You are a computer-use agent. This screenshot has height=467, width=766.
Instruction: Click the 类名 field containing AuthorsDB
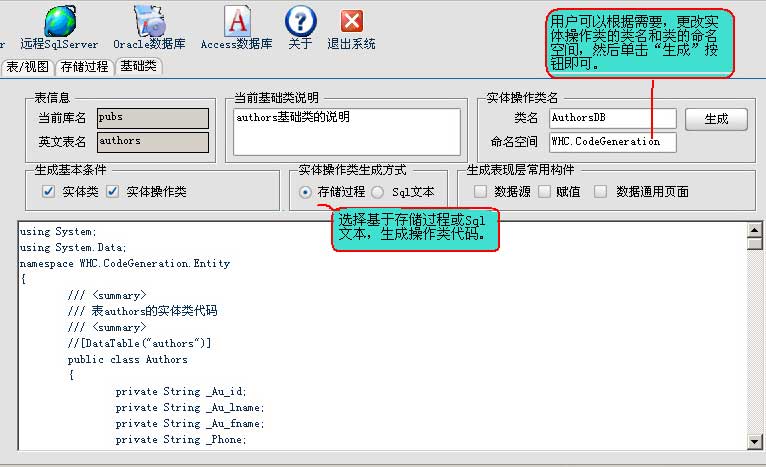pos(611,119)
